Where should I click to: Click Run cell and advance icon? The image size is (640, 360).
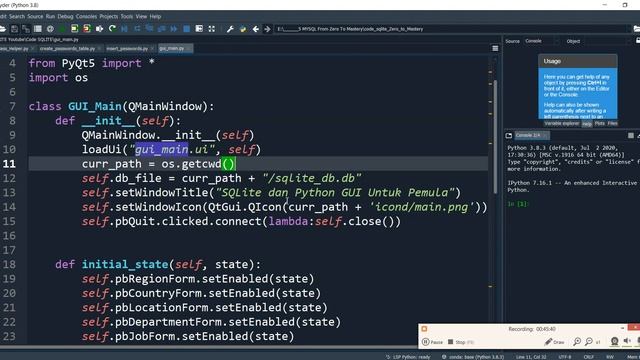pyautogui.click(x=87, y=29)
